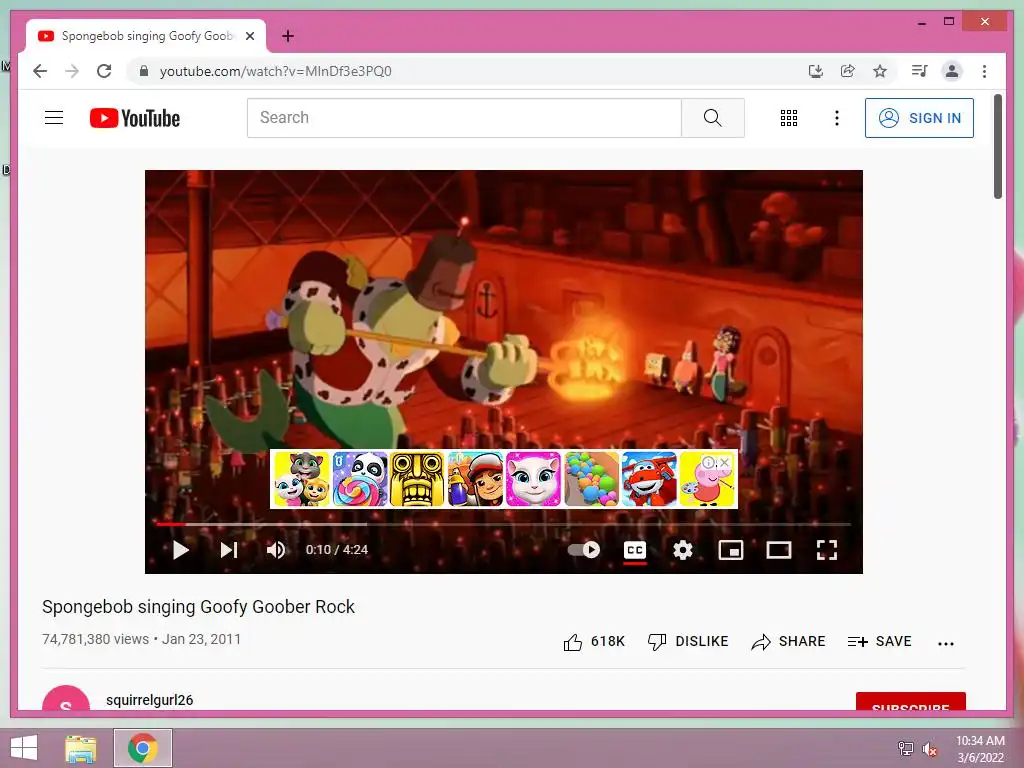
Task: Open network tray icon
Action: pos(906,748)
